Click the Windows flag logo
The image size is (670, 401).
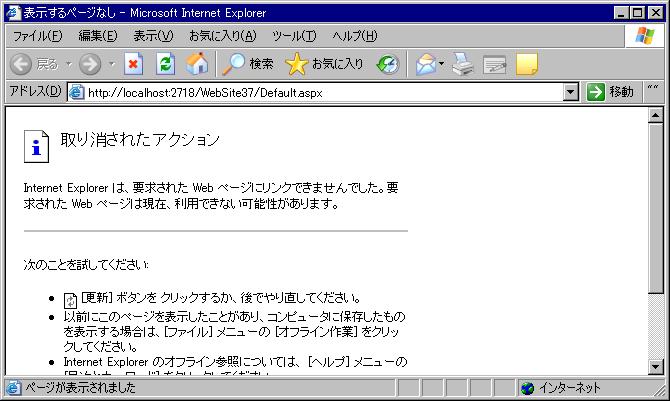644,36
